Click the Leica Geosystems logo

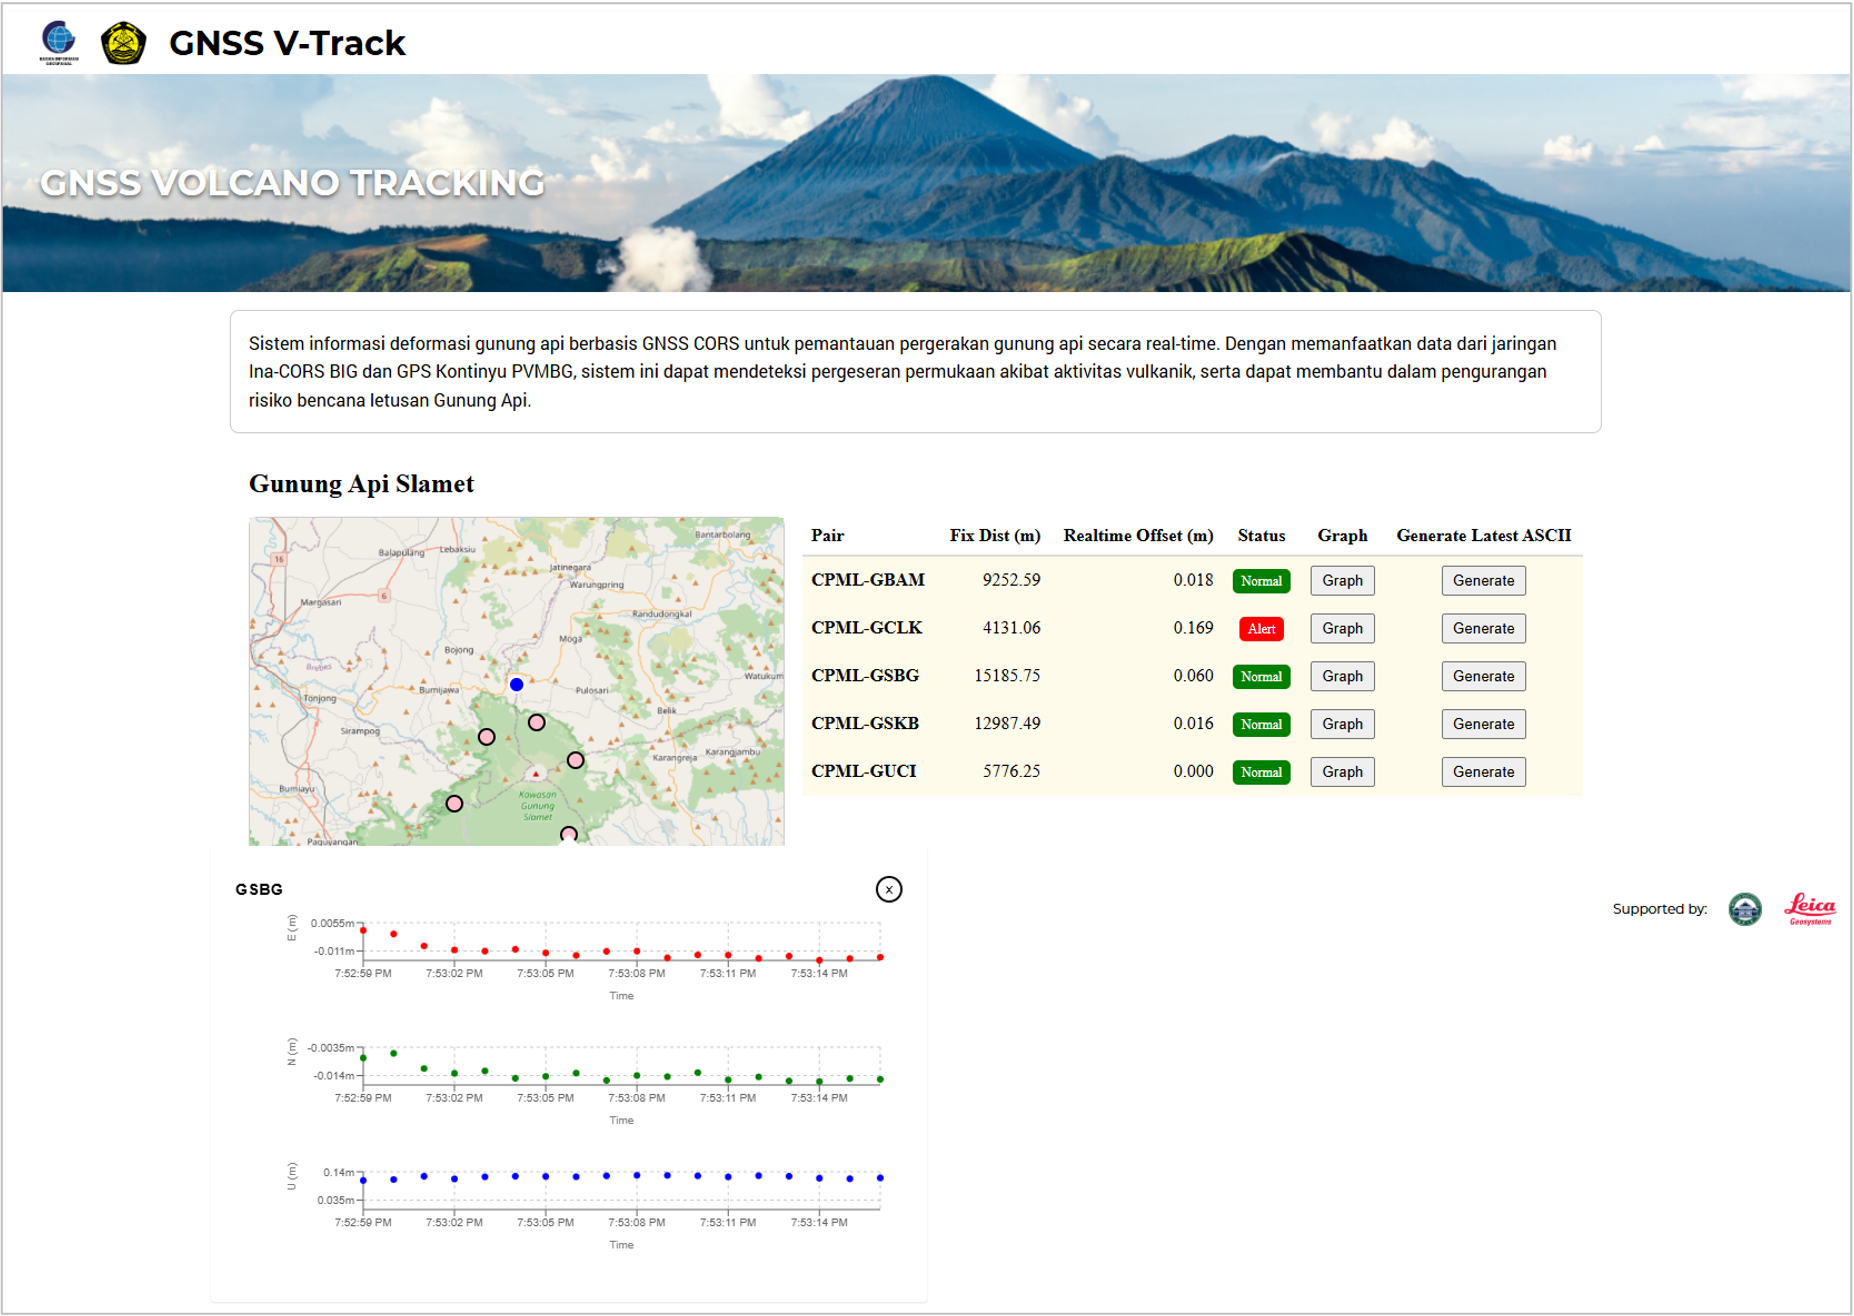pos(1810,909)
